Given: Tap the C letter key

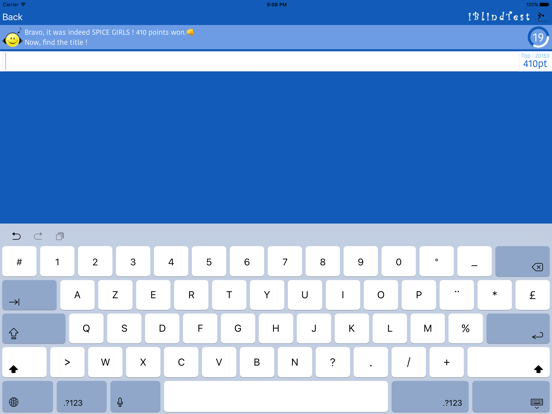Looking at the screenshot, I should 181,362.
